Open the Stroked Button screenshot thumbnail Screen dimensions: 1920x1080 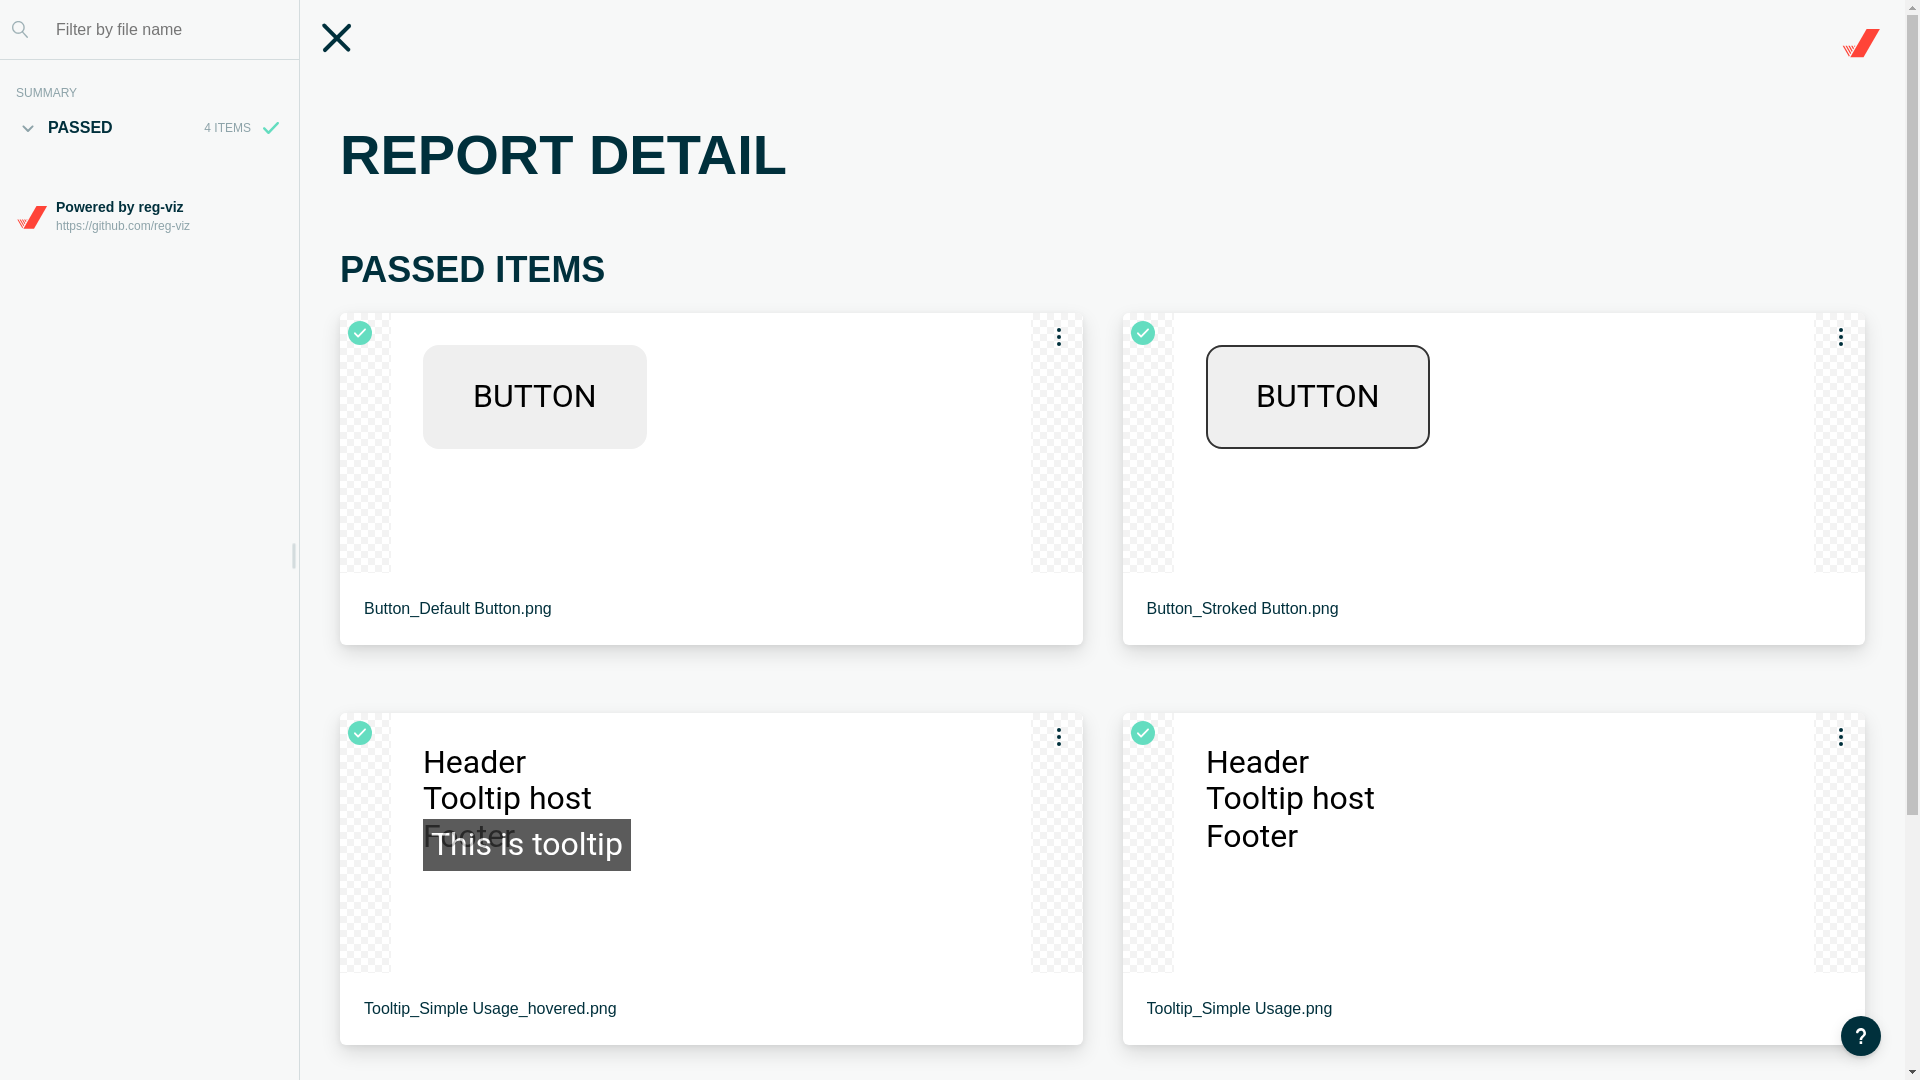pyautogui.click(x=1494, y=443)
